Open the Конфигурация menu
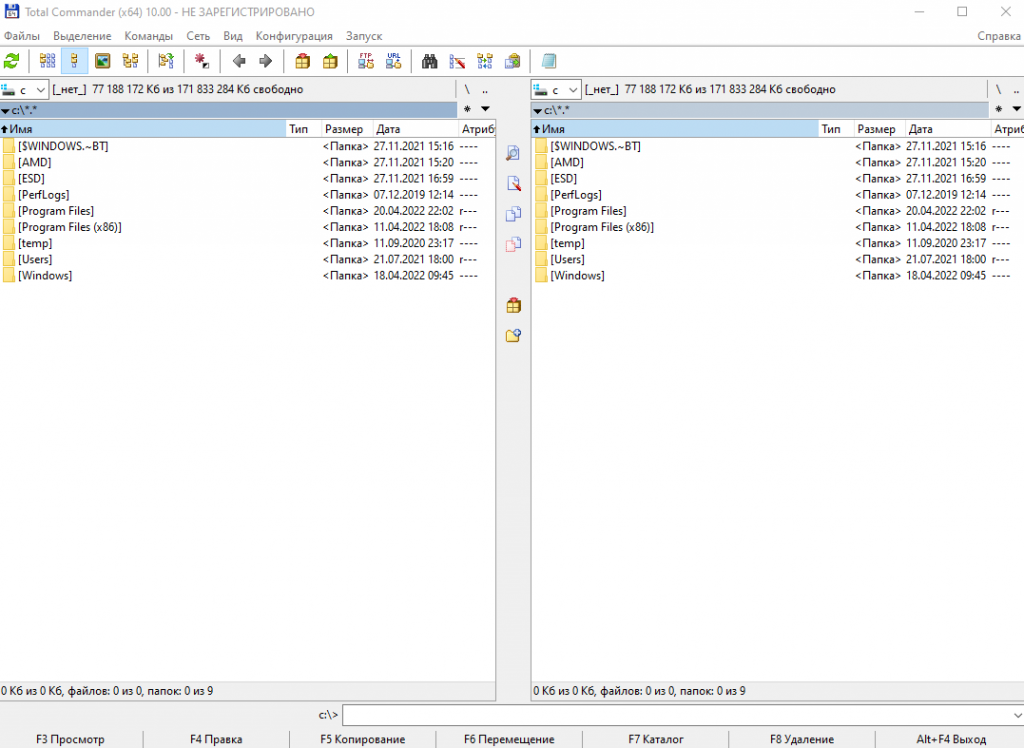1024x748 pixels. point(293,36)
